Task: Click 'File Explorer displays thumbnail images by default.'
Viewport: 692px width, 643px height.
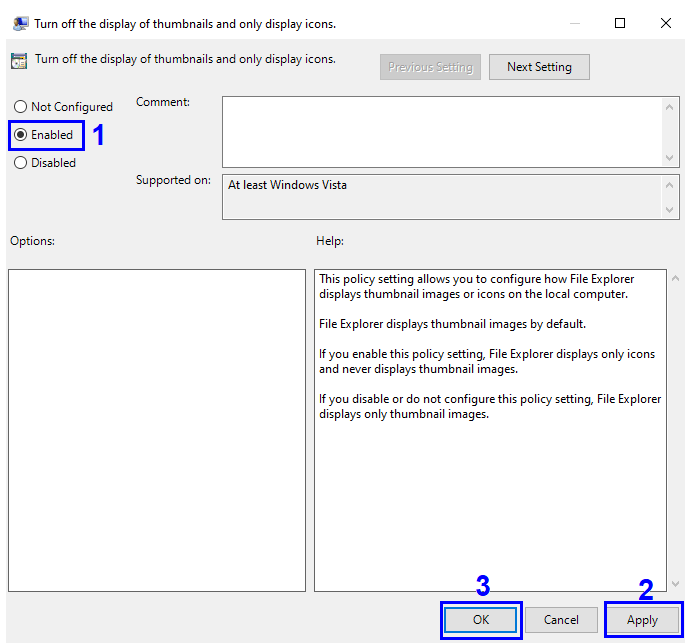Action: coord(452,324)
